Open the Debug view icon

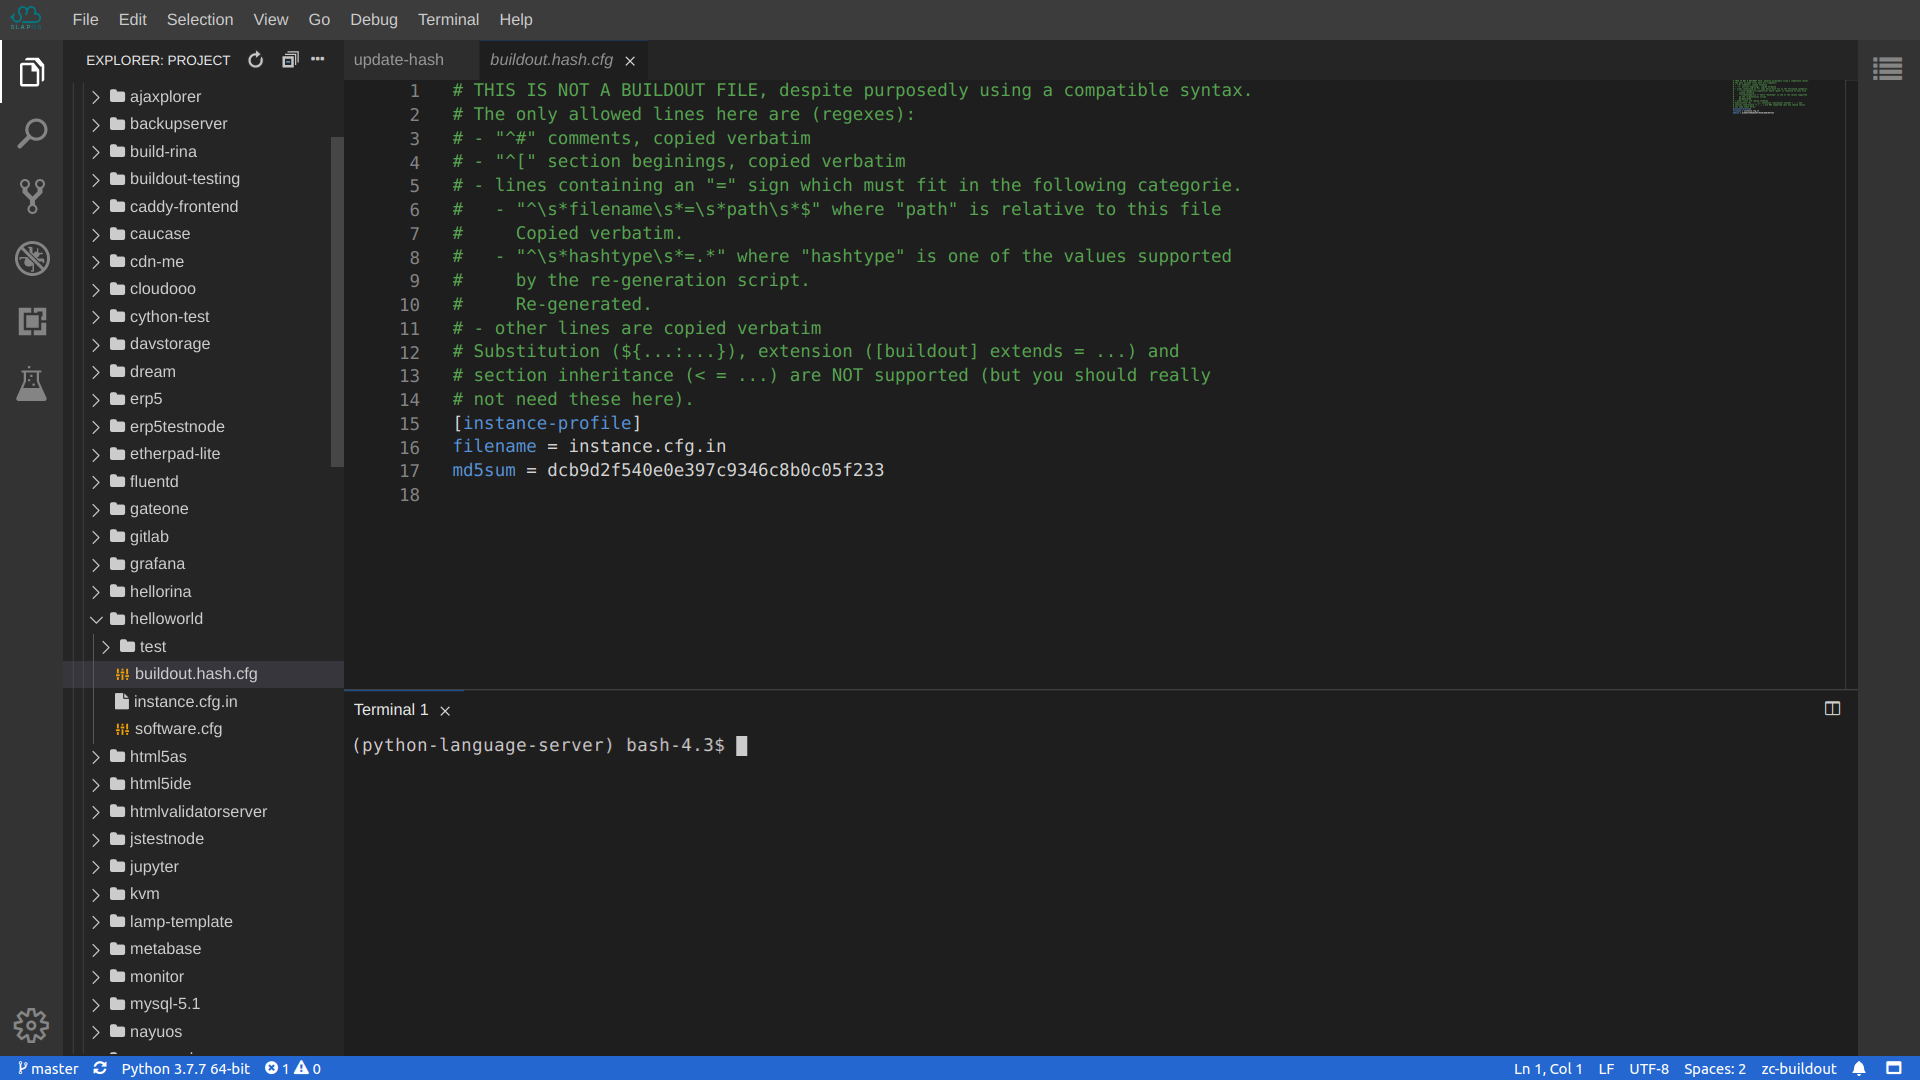click(x=32, y=259)
